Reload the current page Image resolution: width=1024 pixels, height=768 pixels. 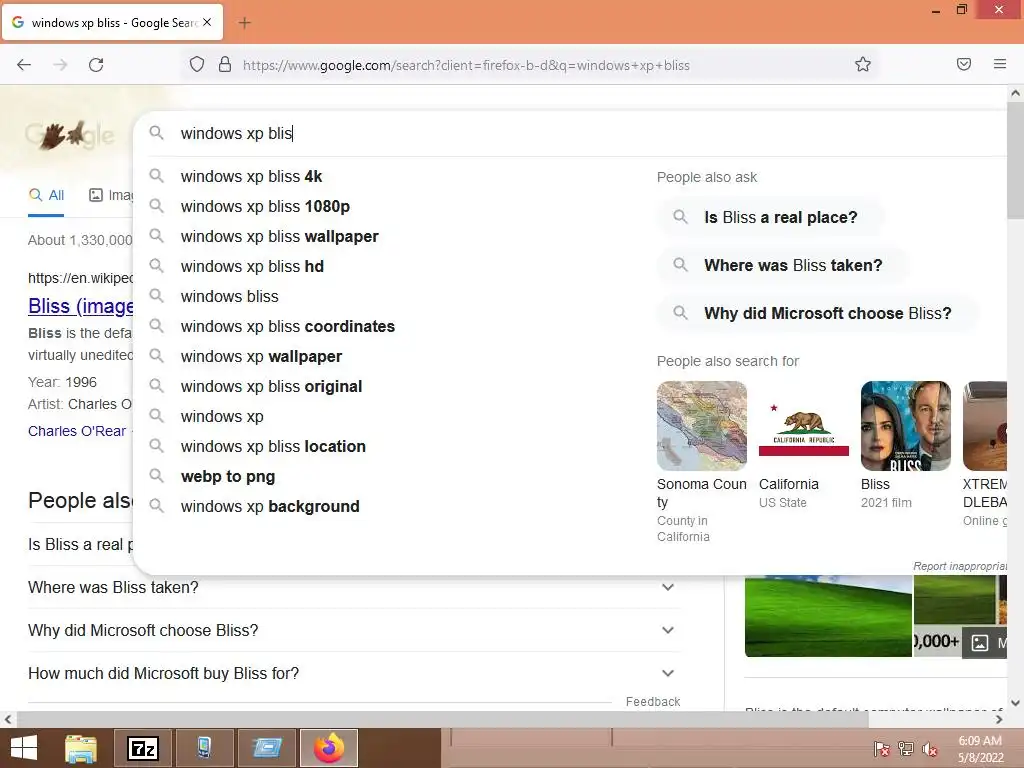click(x=96, y=65)
